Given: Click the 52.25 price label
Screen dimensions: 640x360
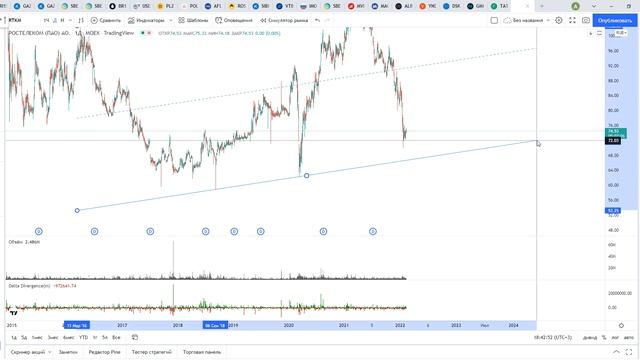Looking at the screenshot, I should 613,211.
